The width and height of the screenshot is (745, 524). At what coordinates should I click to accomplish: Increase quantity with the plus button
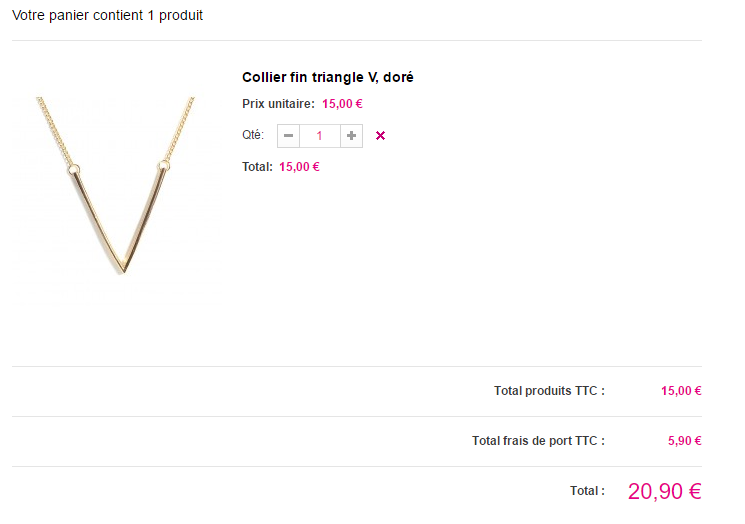click(x=351, y=135)
